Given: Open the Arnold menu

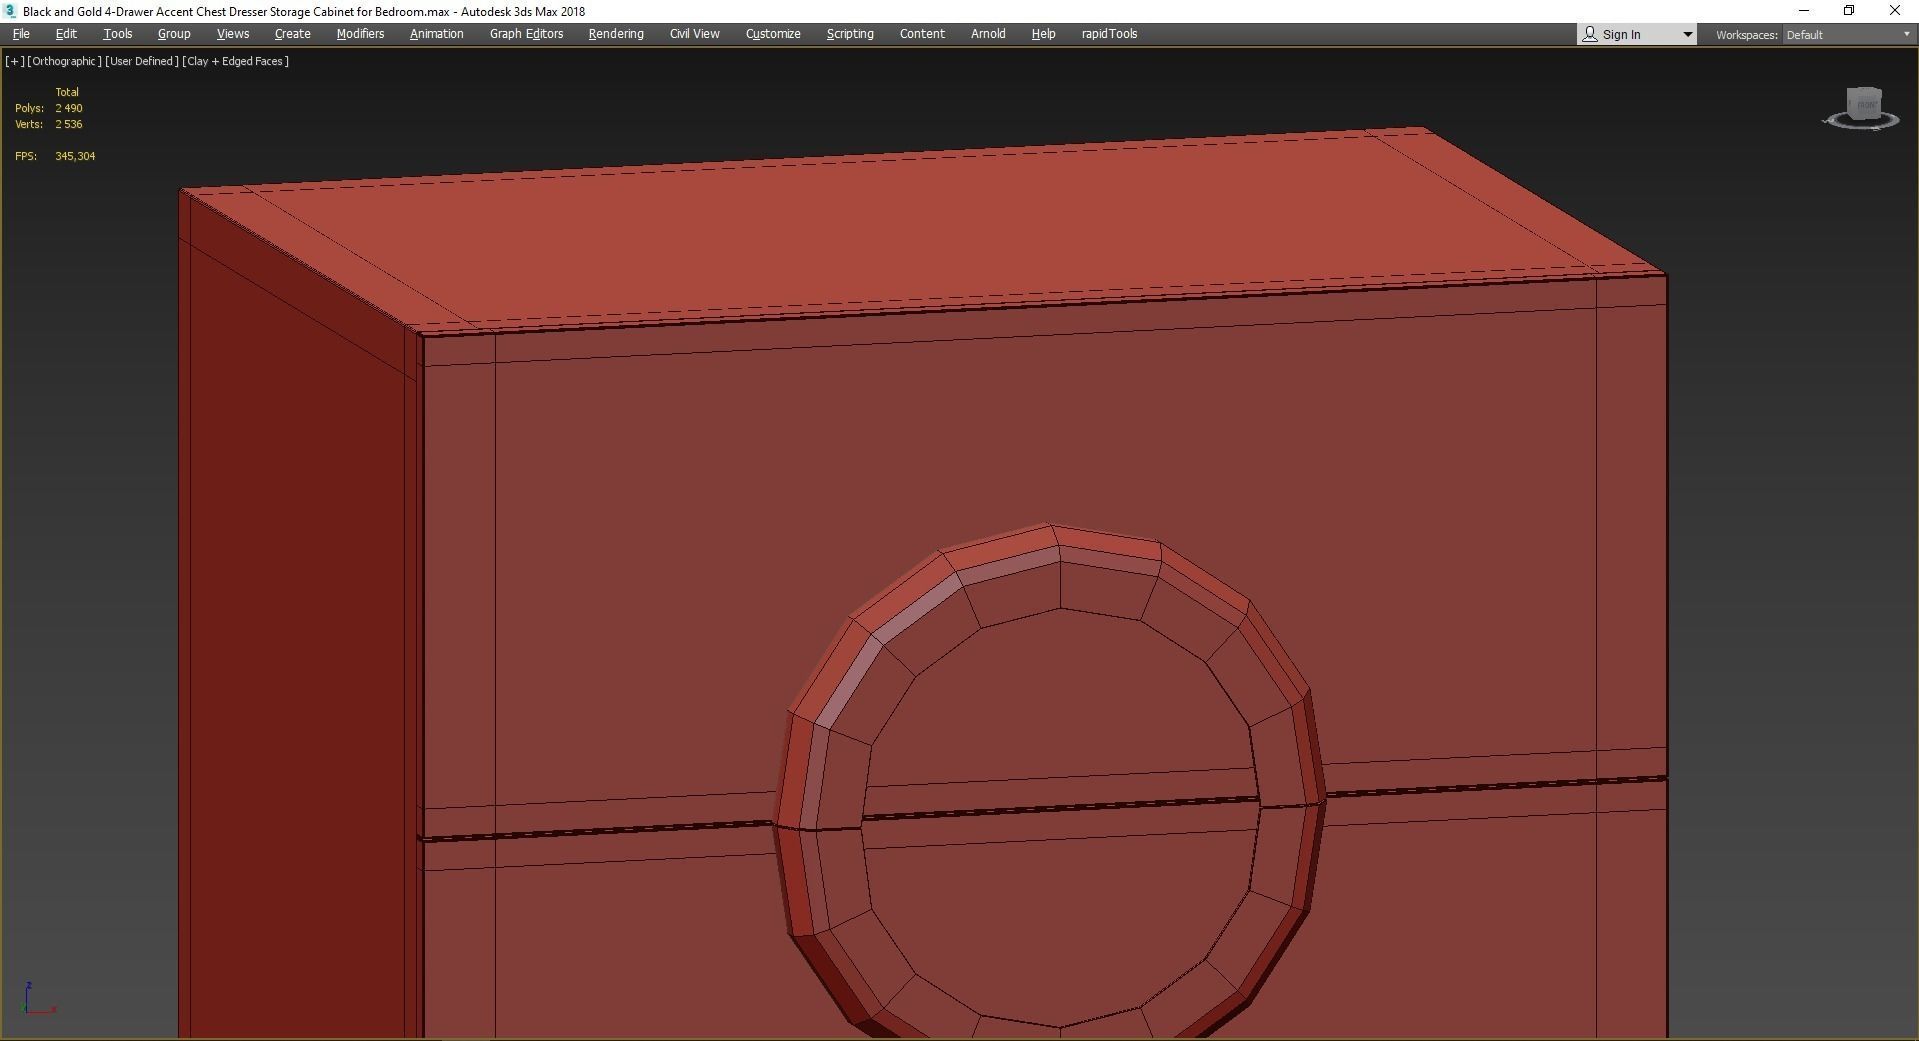Looking at the screenshot, I should 988,34.
